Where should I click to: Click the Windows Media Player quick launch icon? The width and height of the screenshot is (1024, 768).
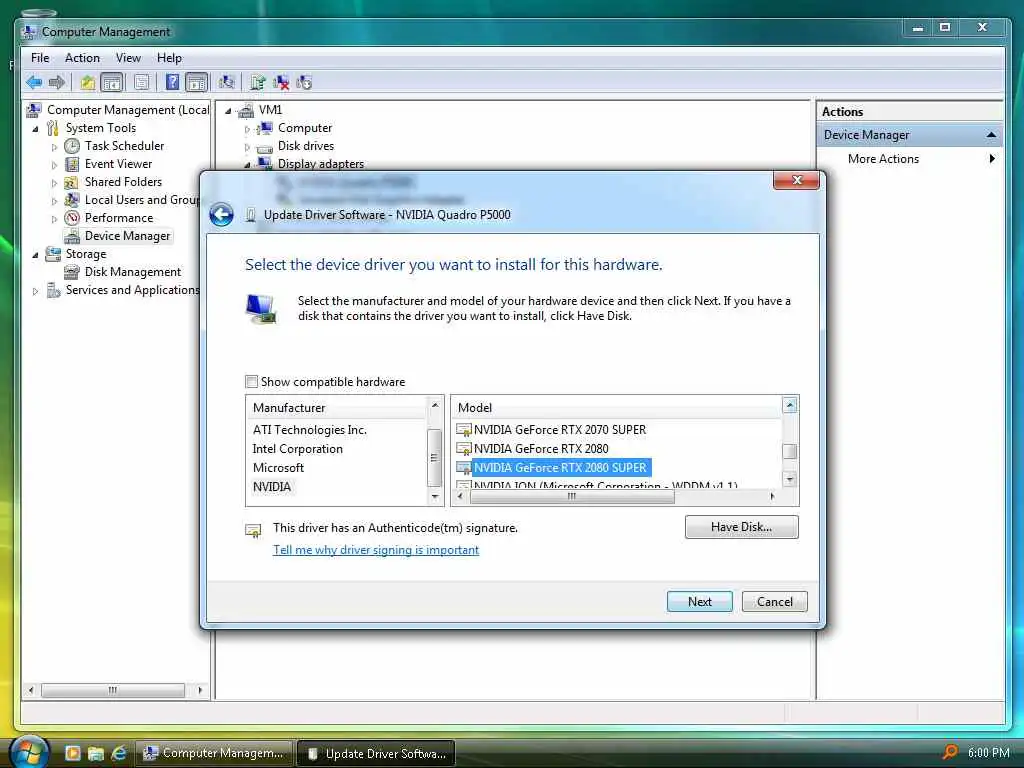pos(72,753)
